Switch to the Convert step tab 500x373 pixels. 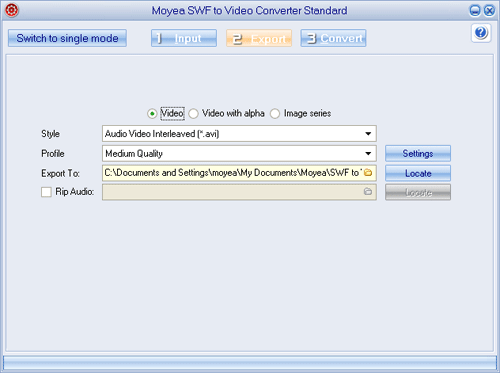[333, 38]
